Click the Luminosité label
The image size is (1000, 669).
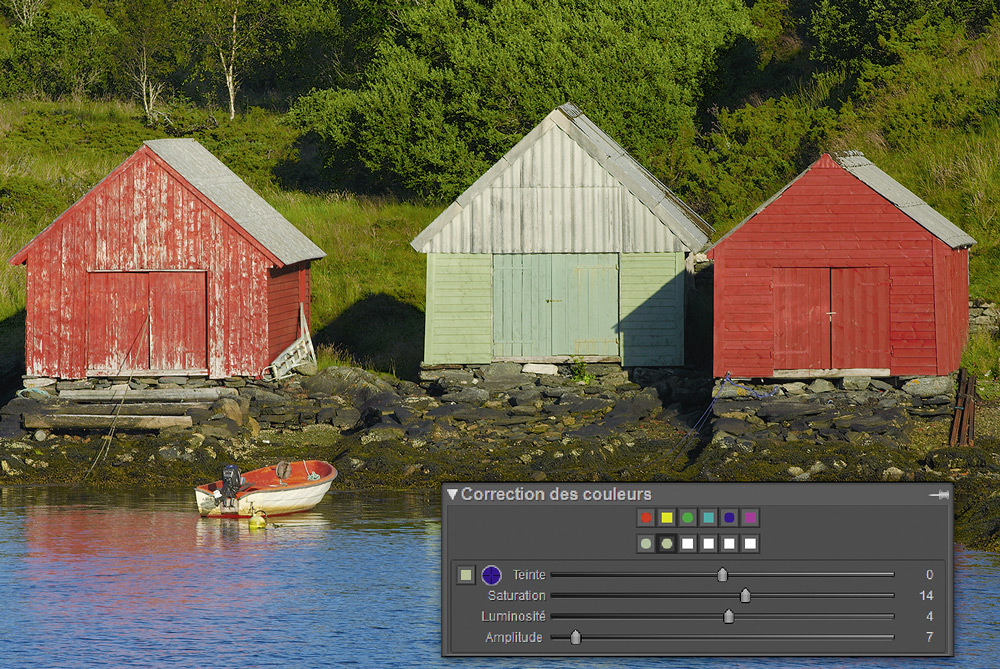pyautogui.click(x=513, y=617)
